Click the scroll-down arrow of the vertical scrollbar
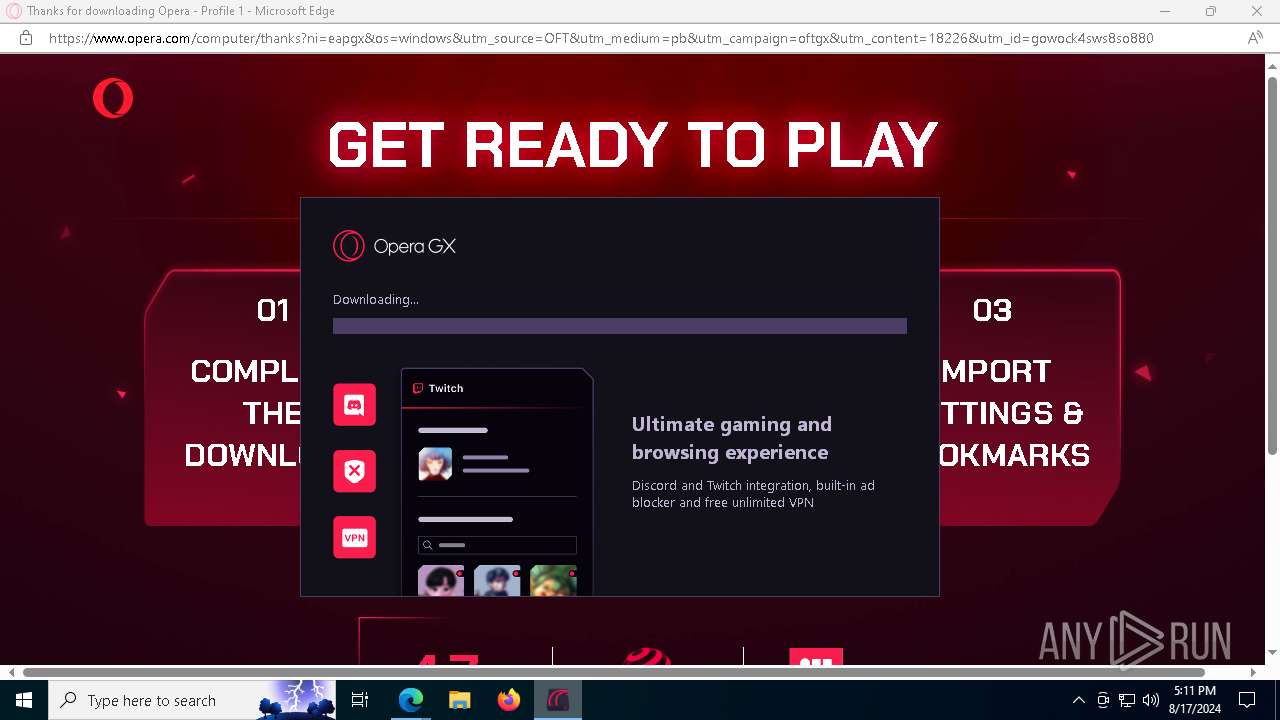The image size is (1280, 720). click(1272, 654)
